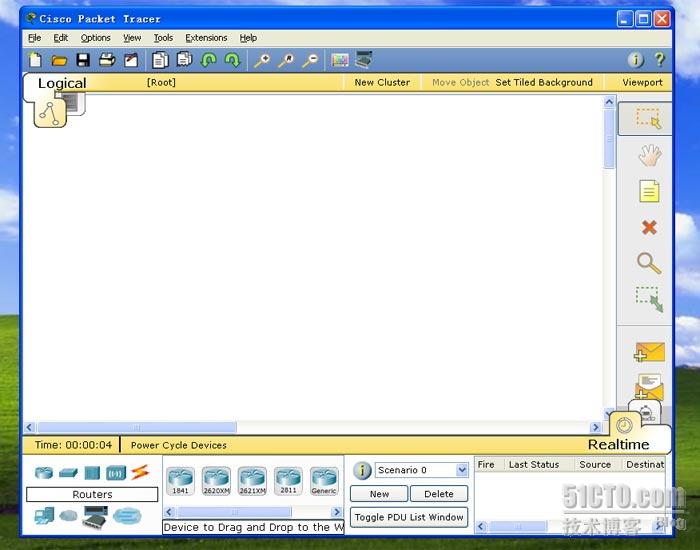Click the Undo green arrow icon
This screenshot has width=700, height=550.
click(208, 60)
